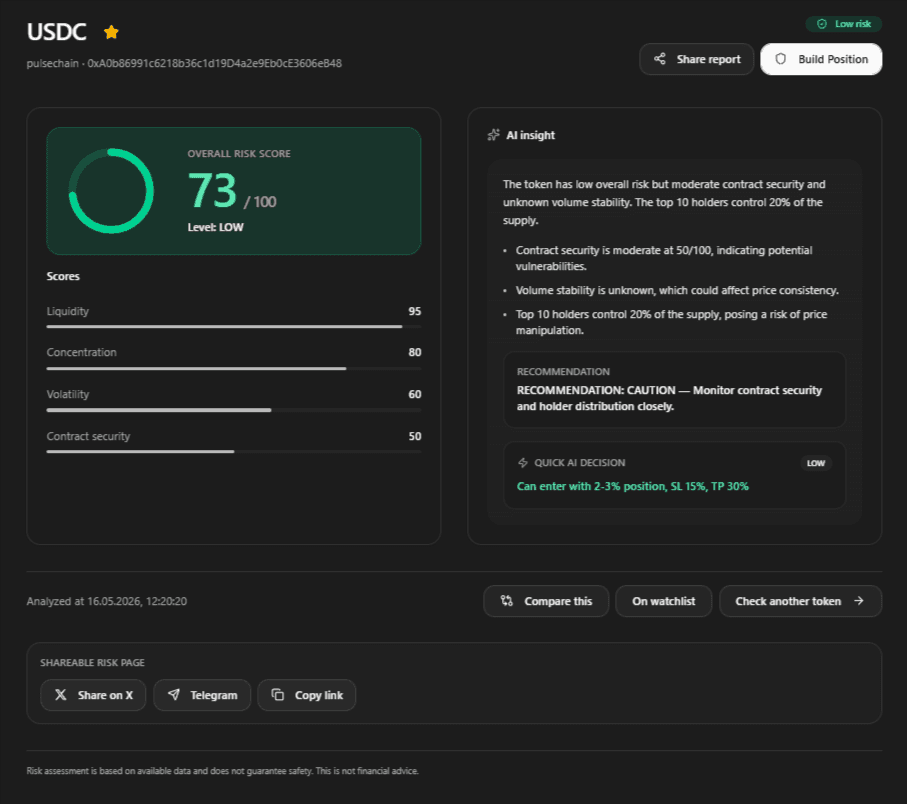Click the lightning icon beside Quick AI Decision
The image size is (907, 804).
coord(523,463)
